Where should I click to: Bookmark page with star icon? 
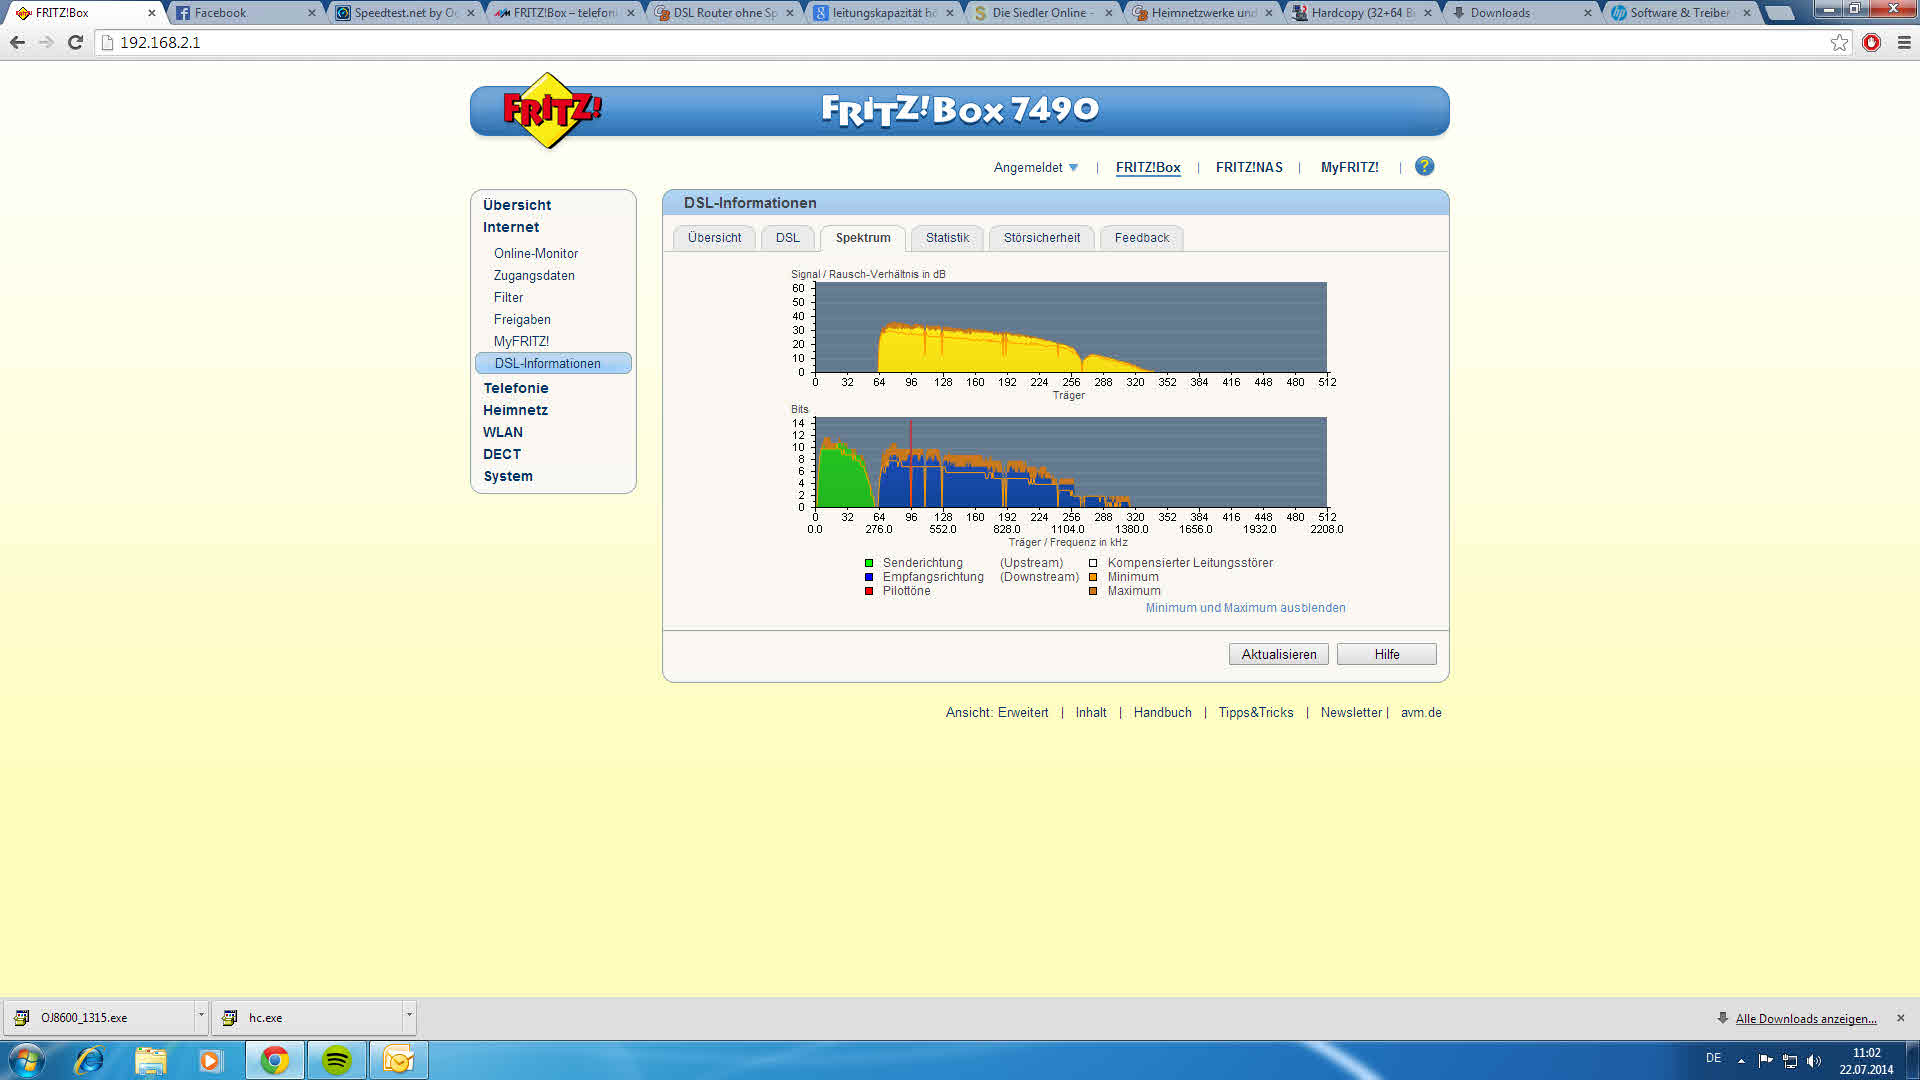(1839, 42)
